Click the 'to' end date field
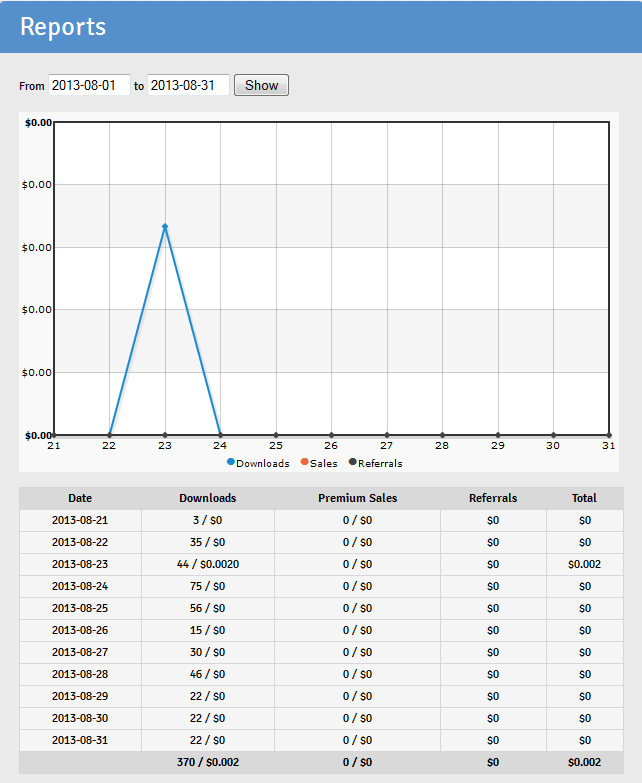The image size is (642, 783). click(x=188, y=86)
